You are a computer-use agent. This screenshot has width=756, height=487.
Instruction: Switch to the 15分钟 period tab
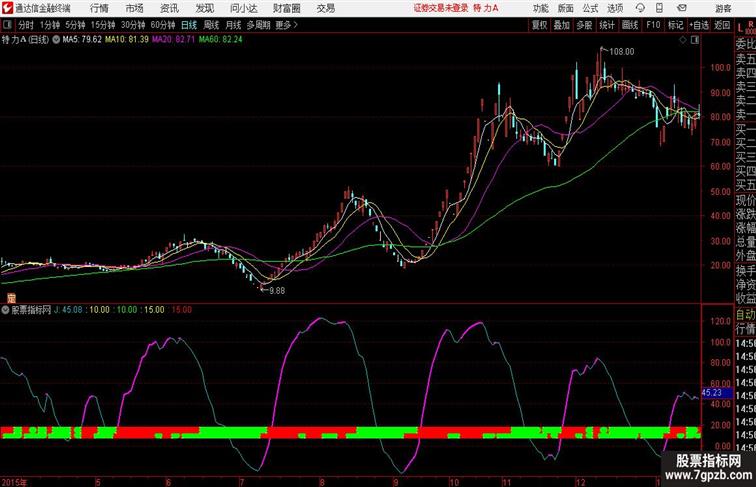click(103, 25)
